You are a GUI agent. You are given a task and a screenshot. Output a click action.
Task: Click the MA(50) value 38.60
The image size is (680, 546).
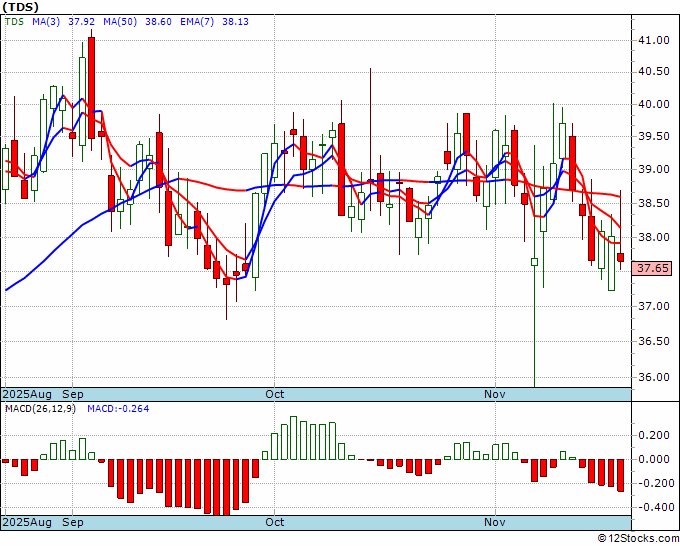tap(158, 22)
